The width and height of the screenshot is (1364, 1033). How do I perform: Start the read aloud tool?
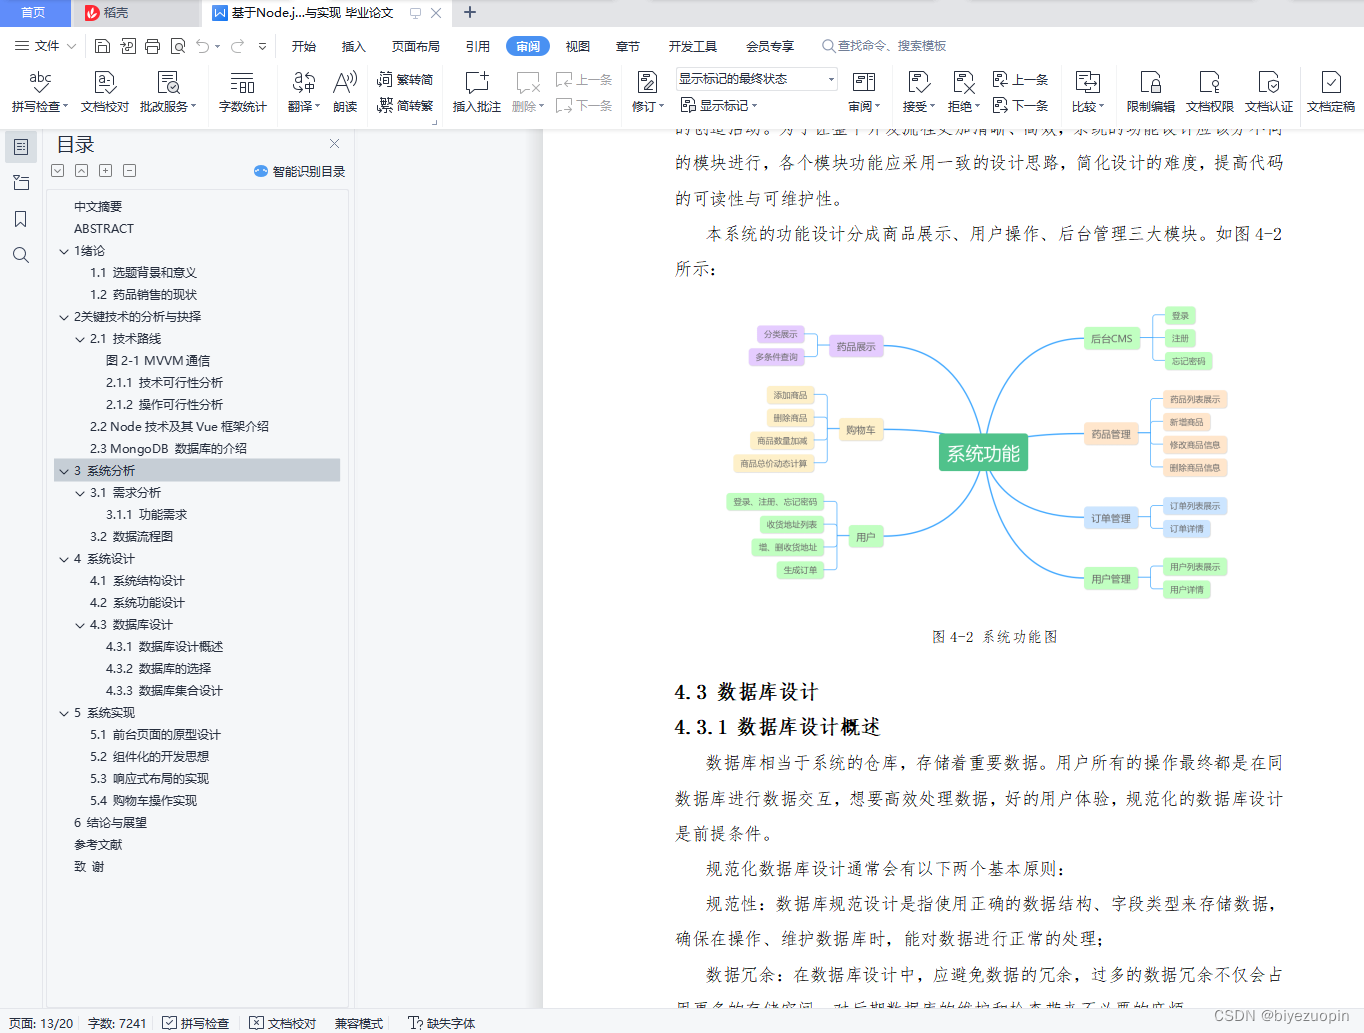[345, 91]
